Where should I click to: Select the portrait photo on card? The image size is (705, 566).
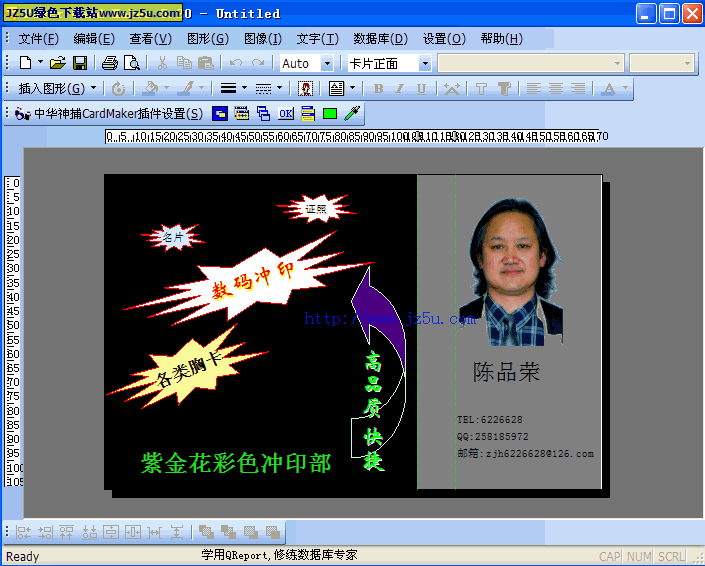point(511,272)
